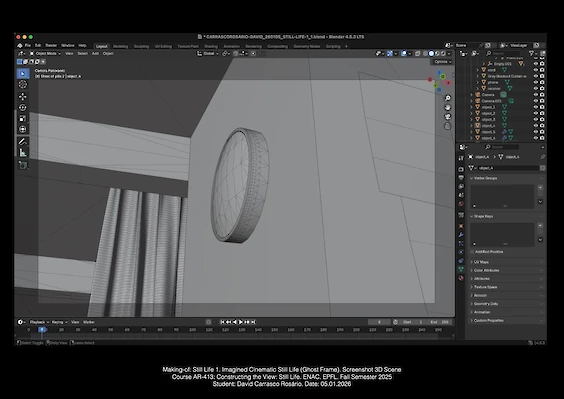Click the perspective/orthographic grid icon

[x=447, y=126]
